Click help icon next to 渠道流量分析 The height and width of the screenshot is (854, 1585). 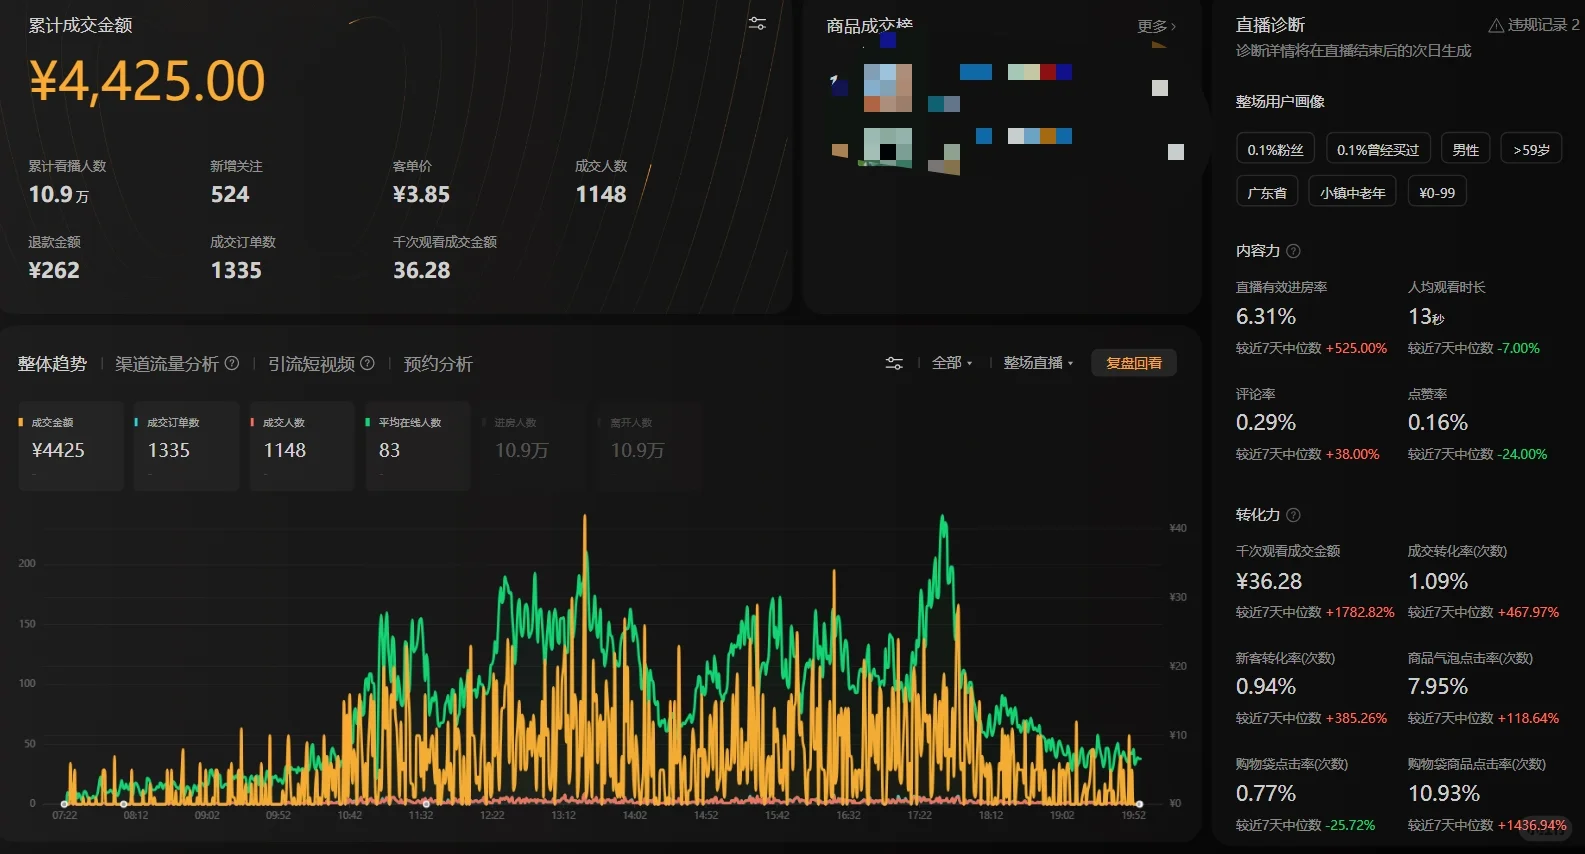(x=232, y=363)
